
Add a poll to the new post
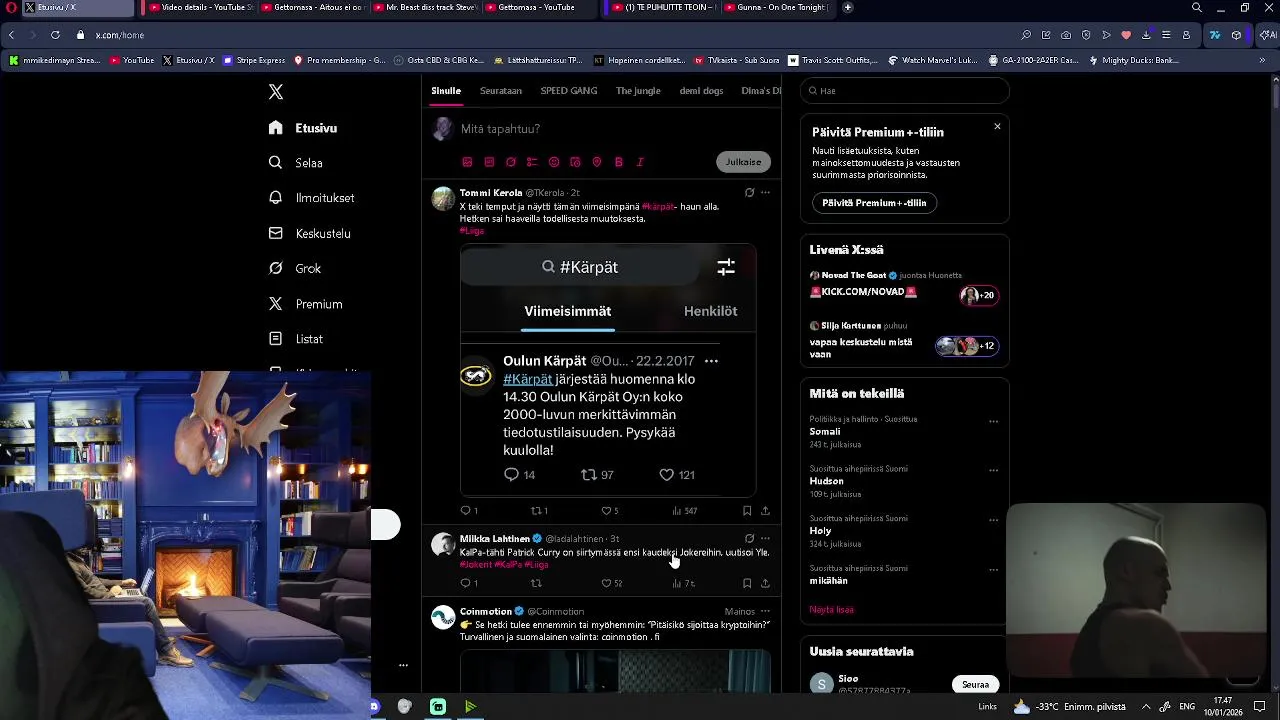tap(532, 162)
